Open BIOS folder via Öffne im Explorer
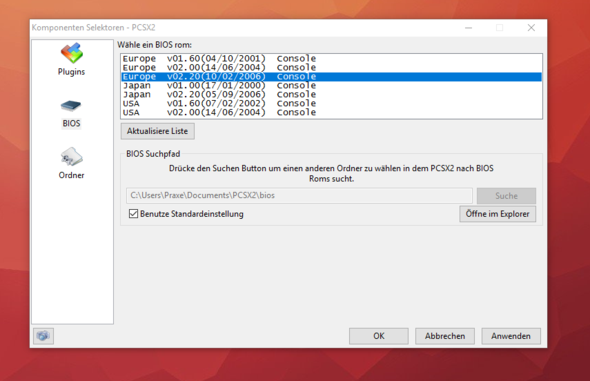The width and height of the screenshot is (590, 381). click(497, 214)
